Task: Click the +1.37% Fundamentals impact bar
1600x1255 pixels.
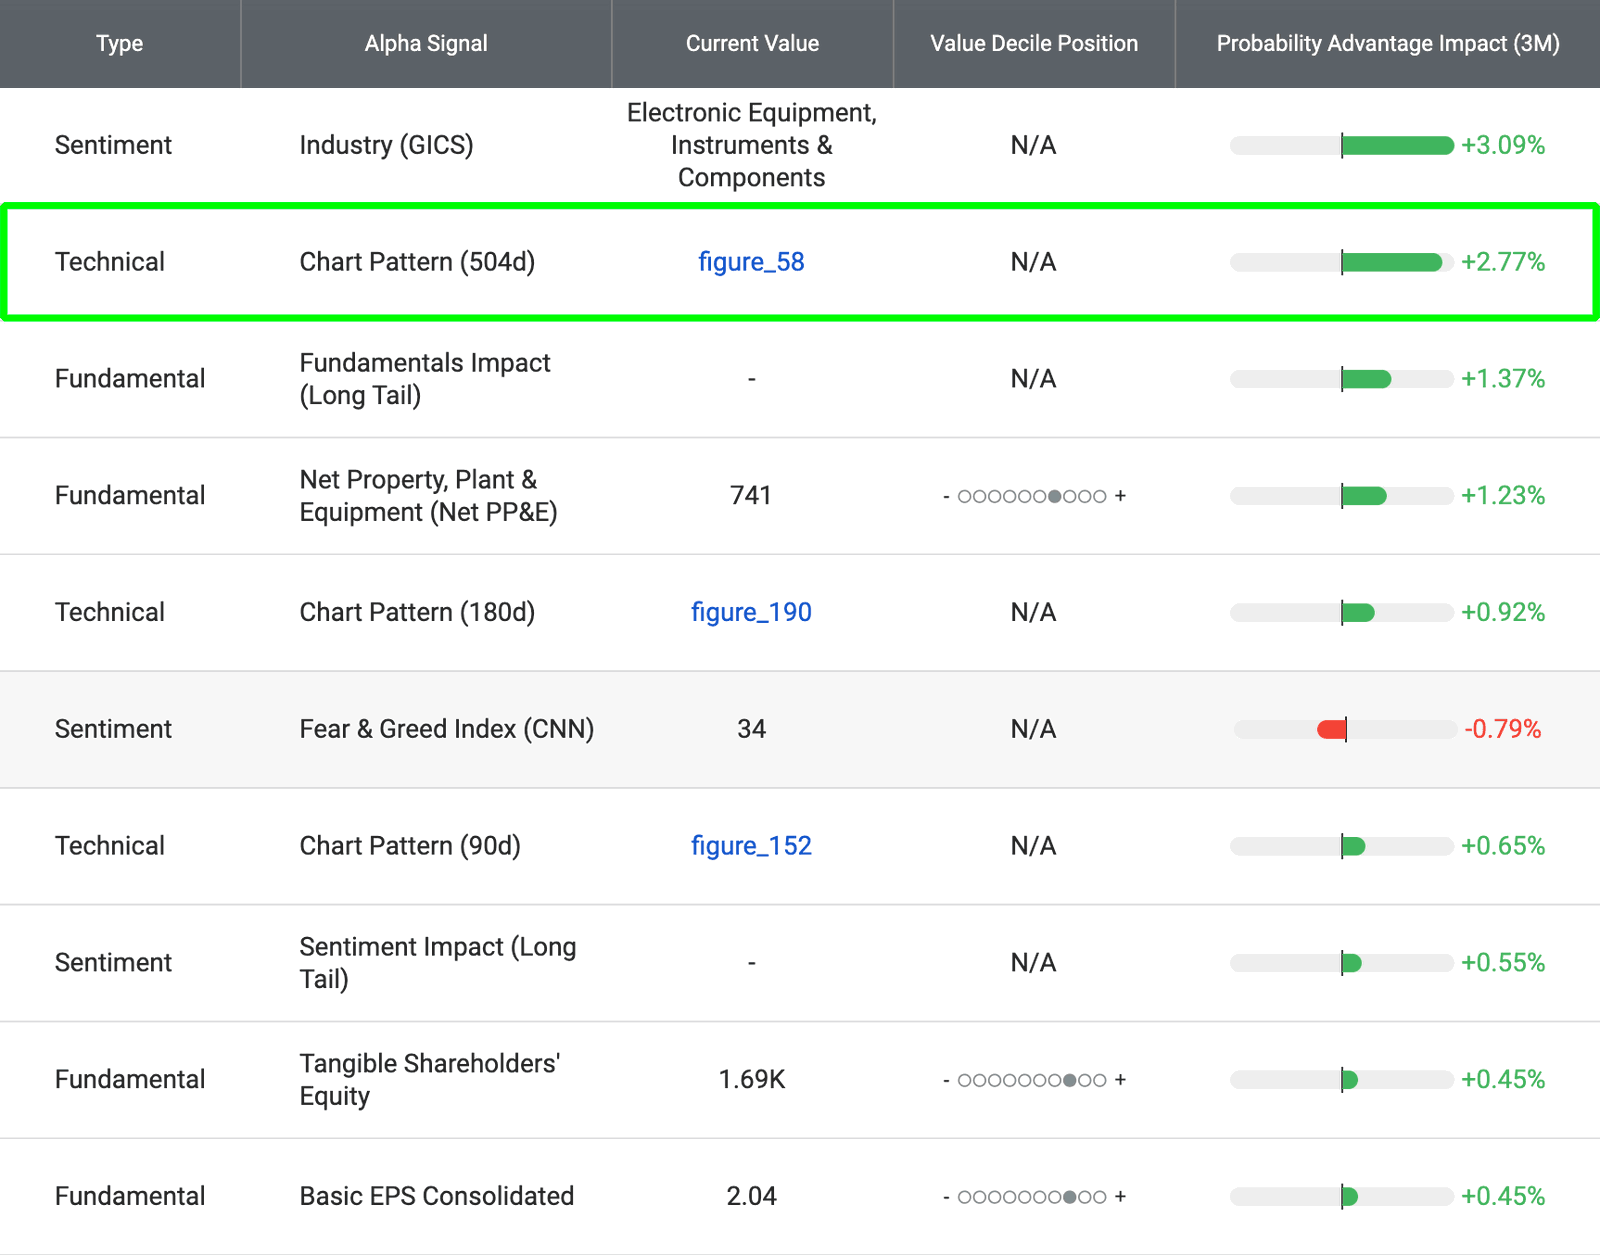Action: click(x=1342, y=379)
